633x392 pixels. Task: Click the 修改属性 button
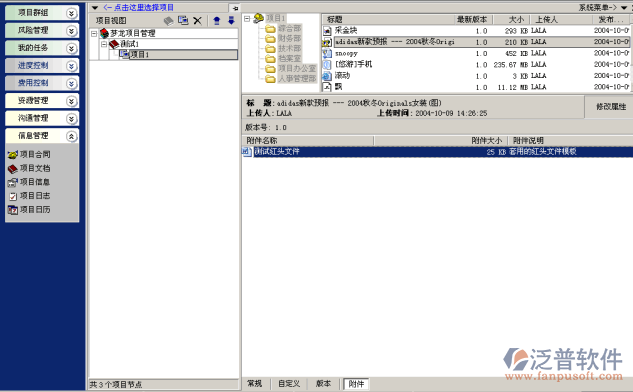[x=611, y=107]
